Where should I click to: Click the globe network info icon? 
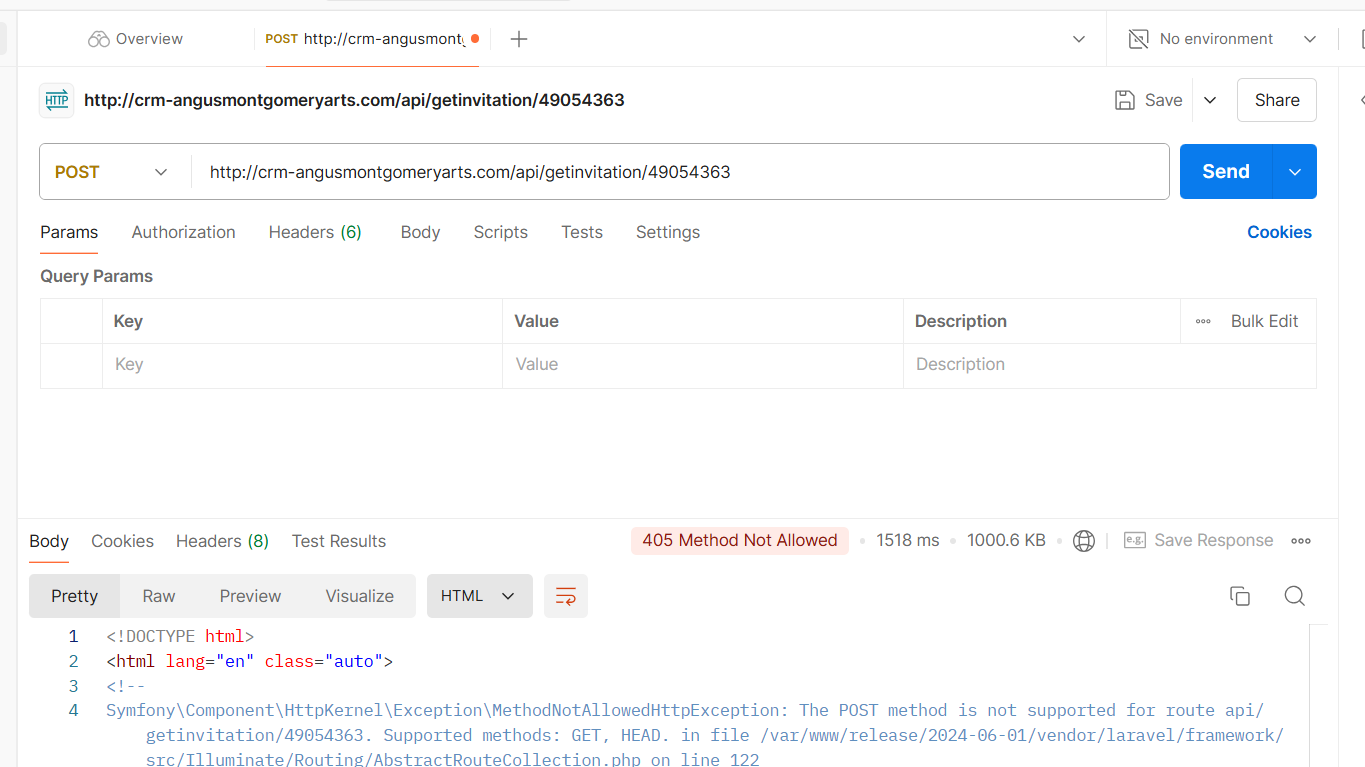coord(1083,541)
